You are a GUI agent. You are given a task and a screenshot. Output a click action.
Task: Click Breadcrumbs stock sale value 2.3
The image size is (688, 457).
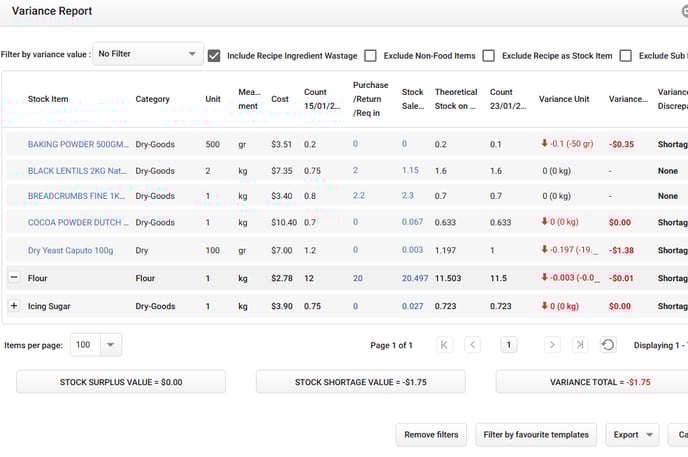(x=408, y=196)
